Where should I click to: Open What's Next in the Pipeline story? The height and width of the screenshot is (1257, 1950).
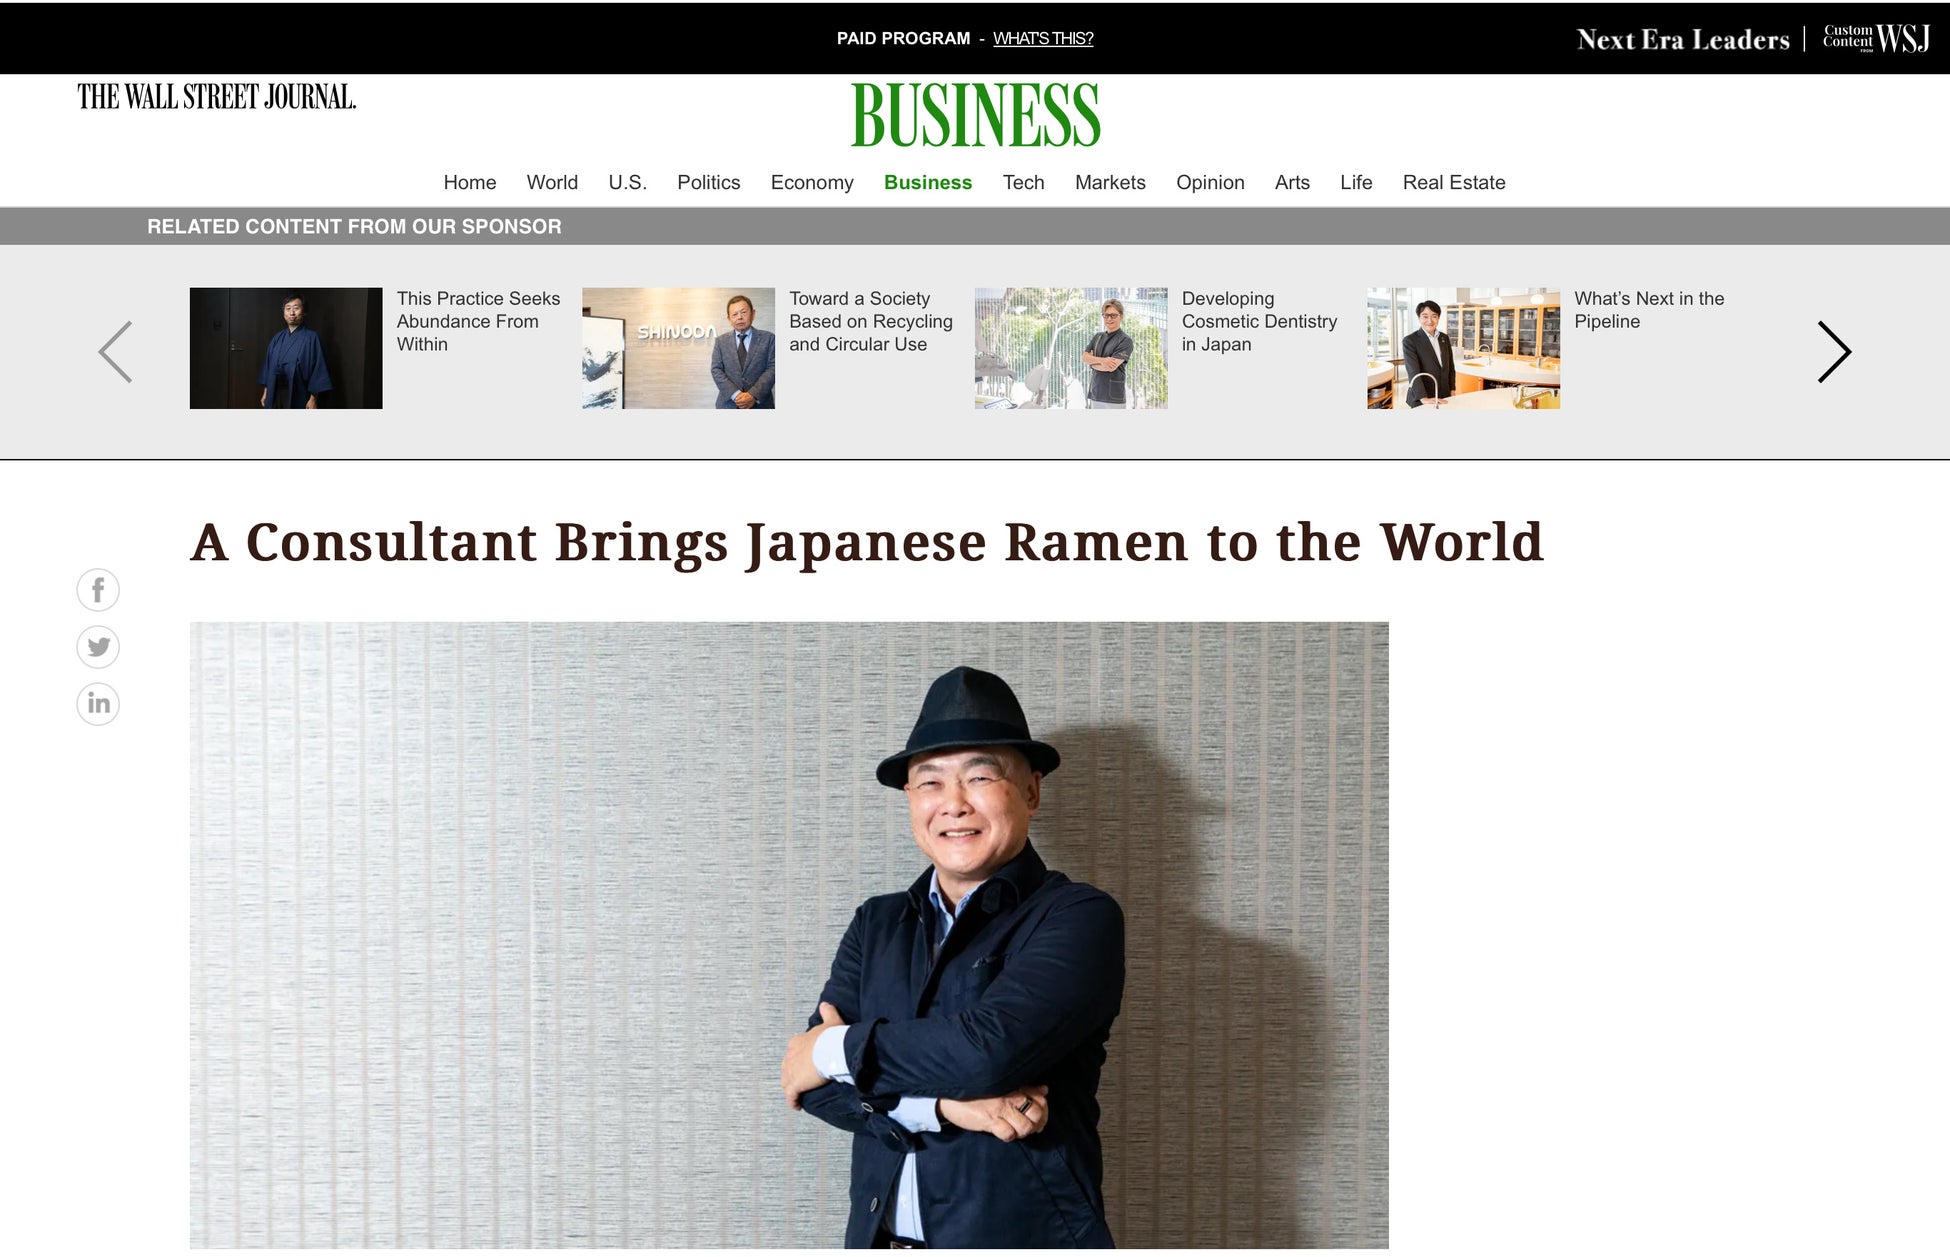[1649, 310]
